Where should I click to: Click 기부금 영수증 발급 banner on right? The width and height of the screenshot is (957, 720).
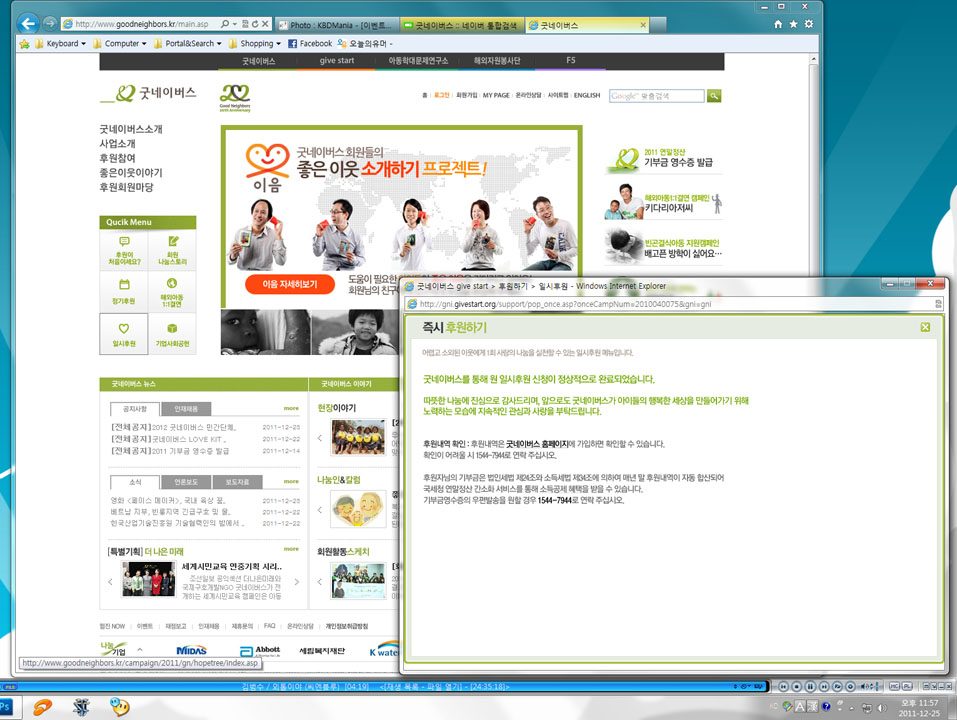click(663, 159)
